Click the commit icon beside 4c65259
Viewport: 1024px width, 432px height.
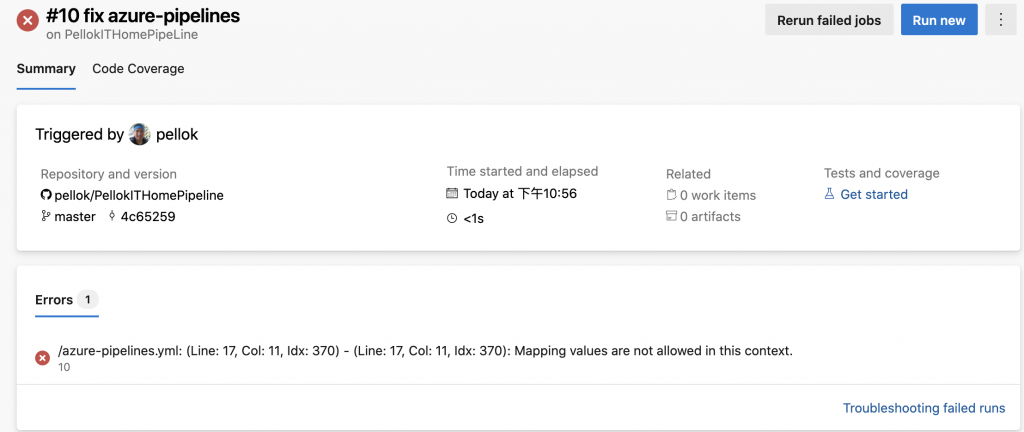coord(112,216)
